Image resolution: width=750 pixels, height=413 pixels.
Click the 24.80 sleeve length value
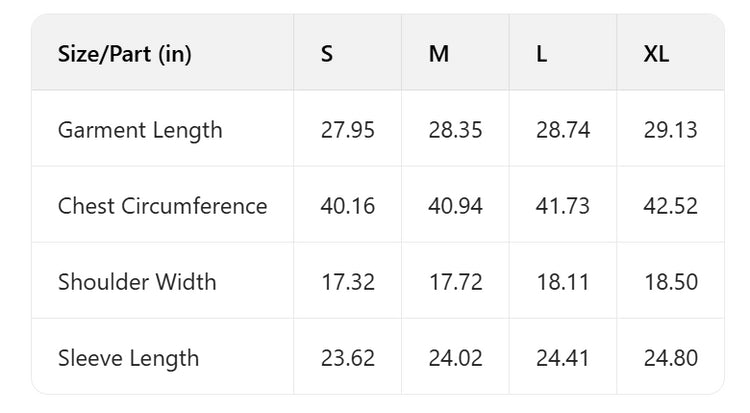coord(671,358)
